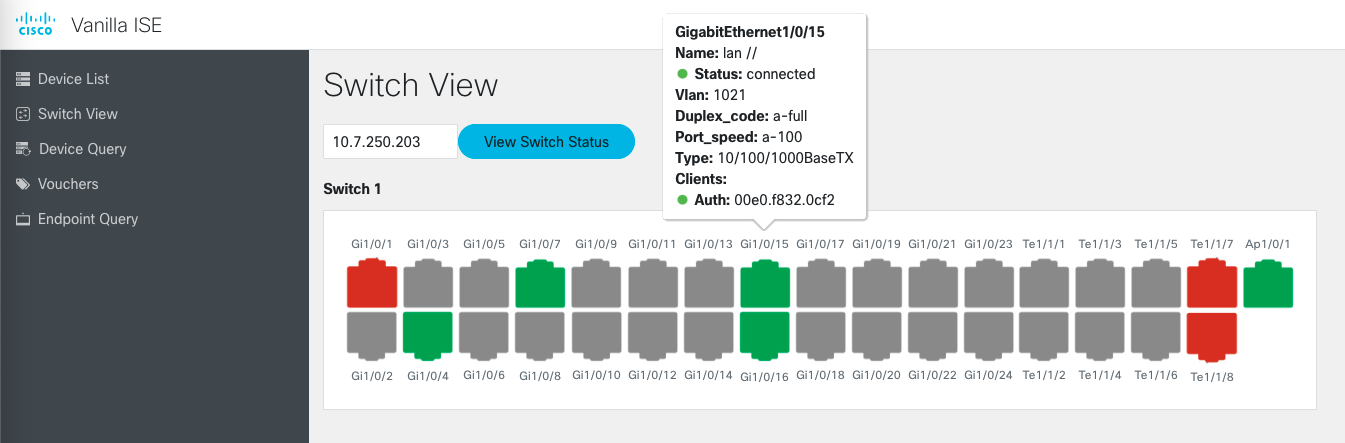Choose port Gi1/0/12
The image size is (1345, 443).
tap(652, 336)
